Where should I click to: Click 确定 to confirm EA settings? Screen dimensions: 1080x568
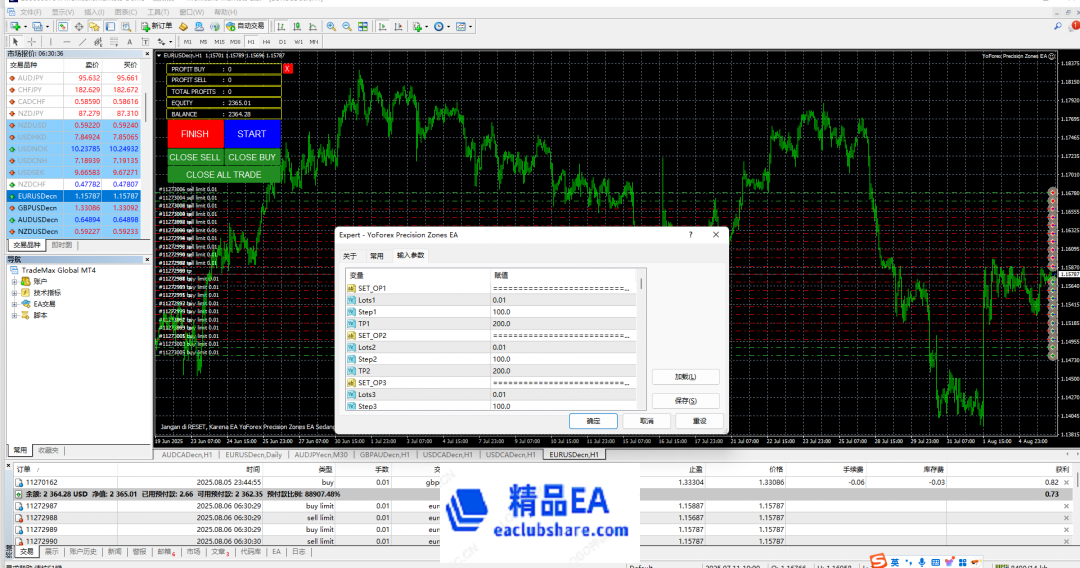593,421
